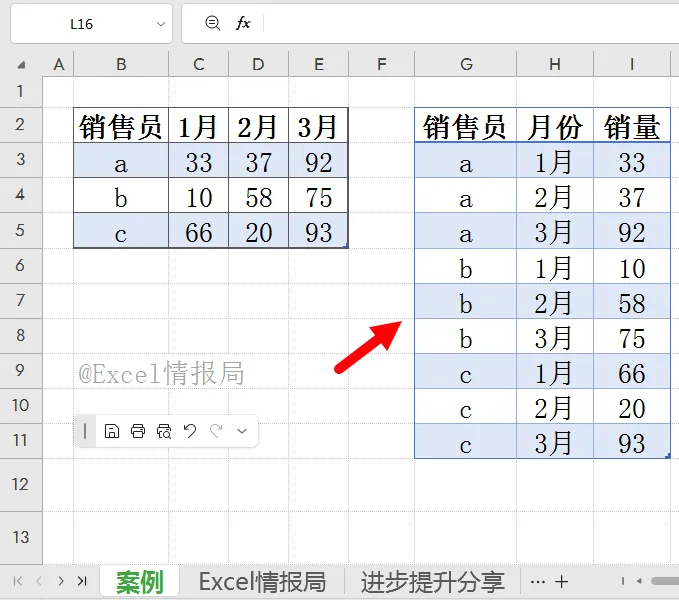Click cell I8 with value 75

tap(632, 336)
